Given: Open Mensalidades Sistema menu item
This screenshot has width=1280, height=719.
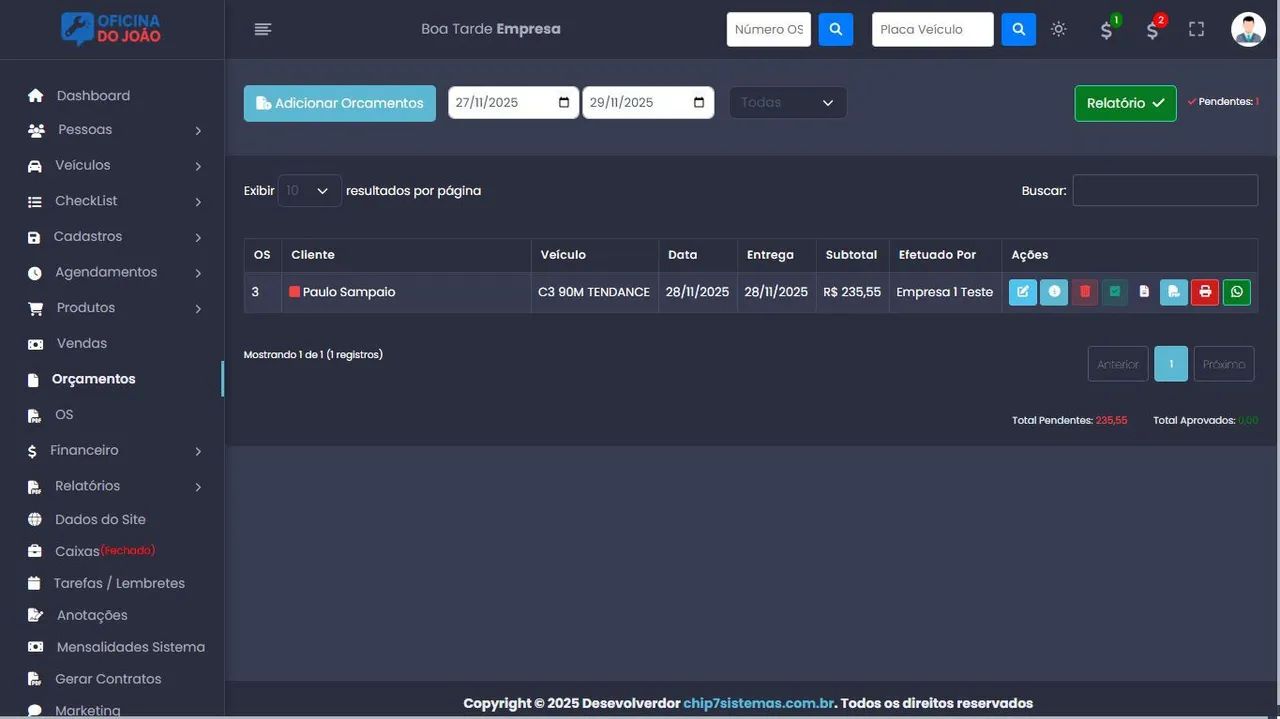Looking at the screenshot, I should 131,647.
